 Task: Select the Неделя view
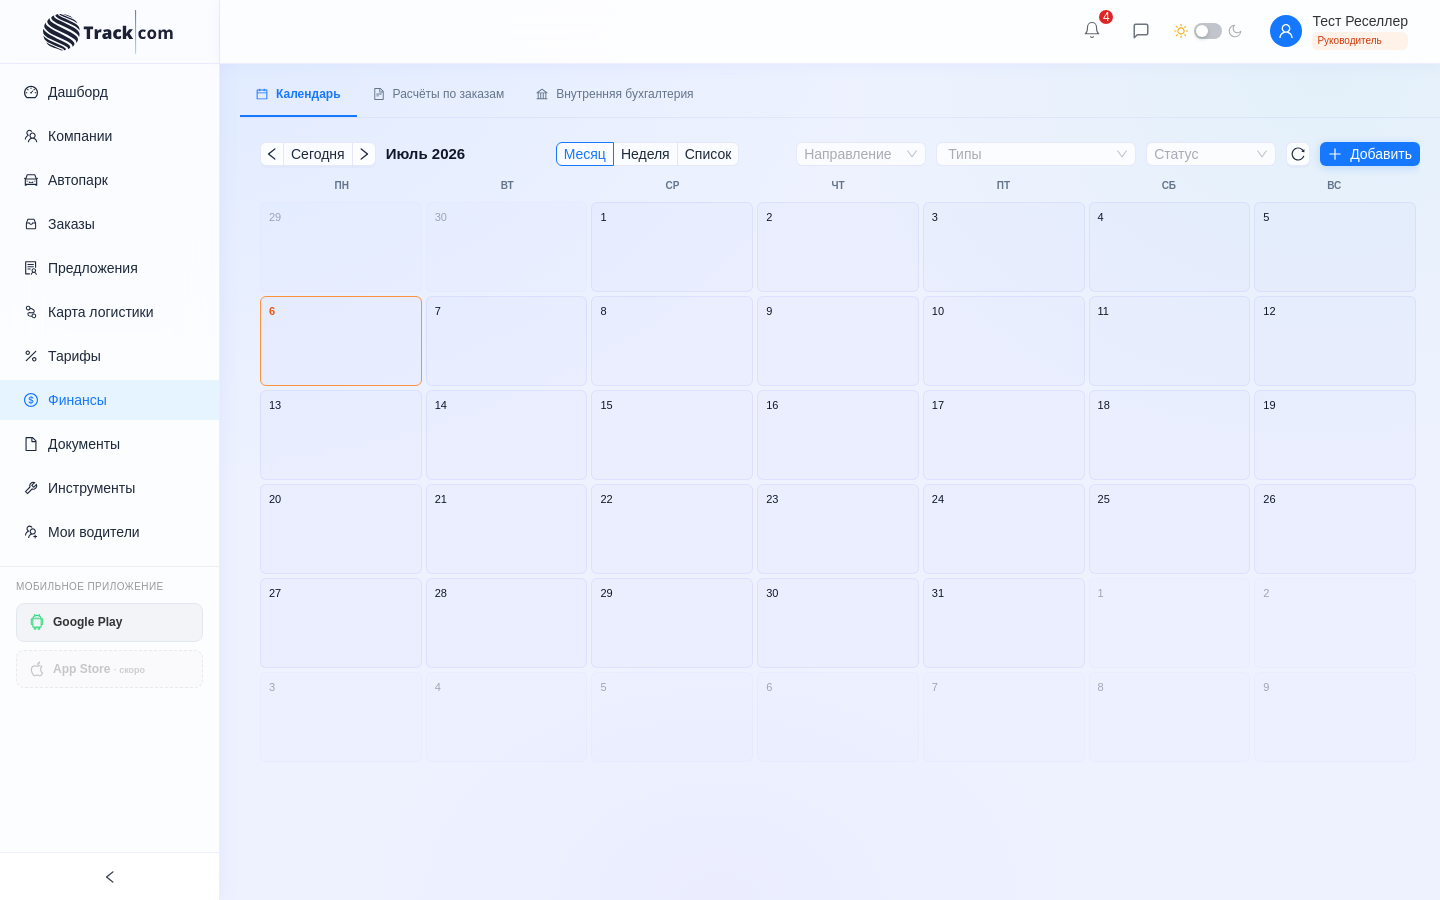(645, 154)
